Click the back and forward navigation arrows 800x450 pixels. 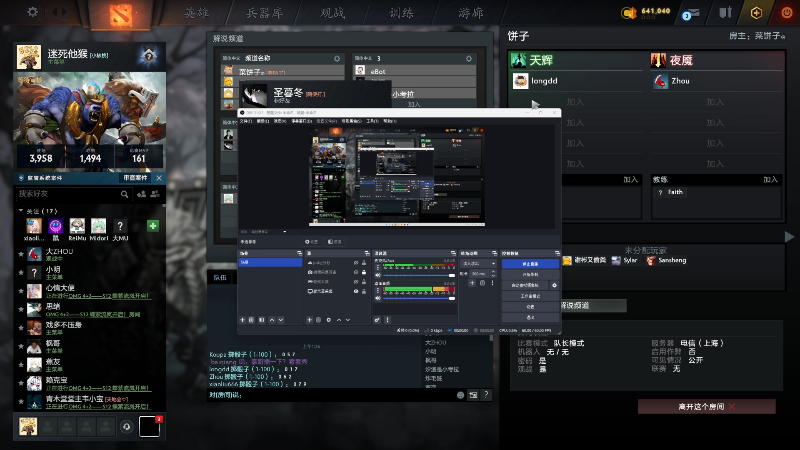click(x=59, y=12)
